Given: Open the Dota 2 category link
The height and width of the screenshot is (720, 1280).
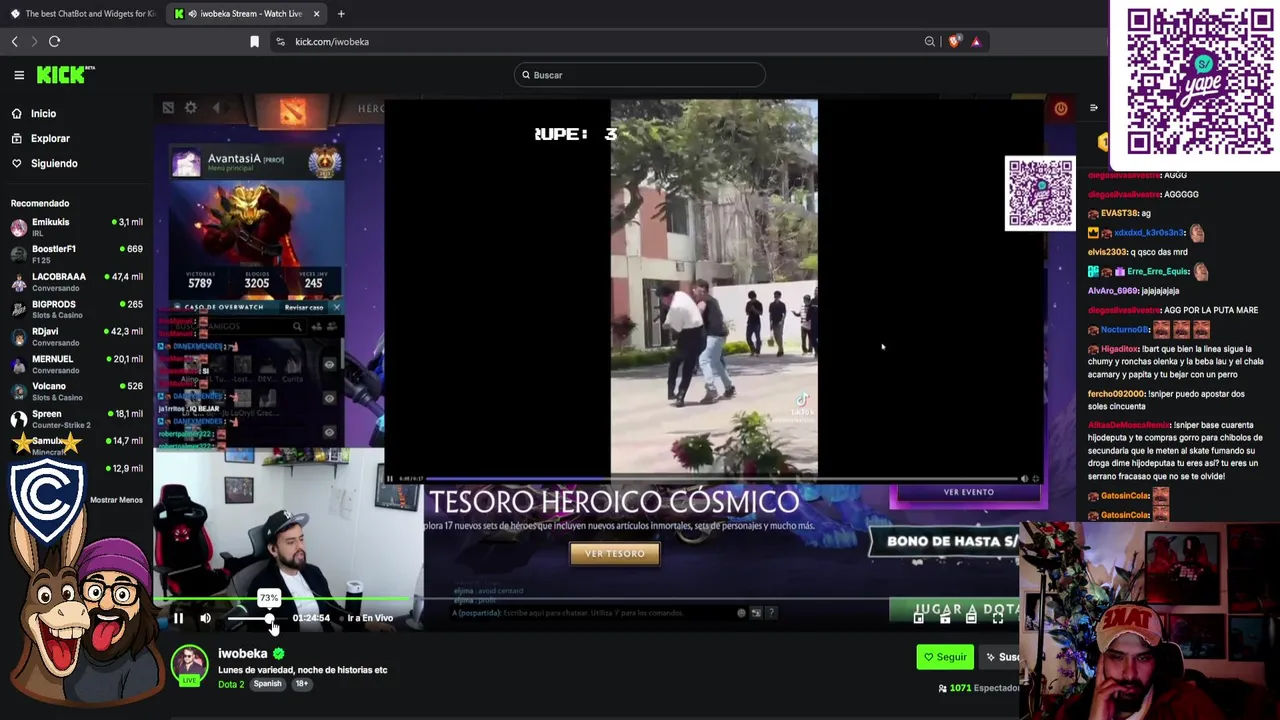Looking at the screenshot, I should 231,684.
